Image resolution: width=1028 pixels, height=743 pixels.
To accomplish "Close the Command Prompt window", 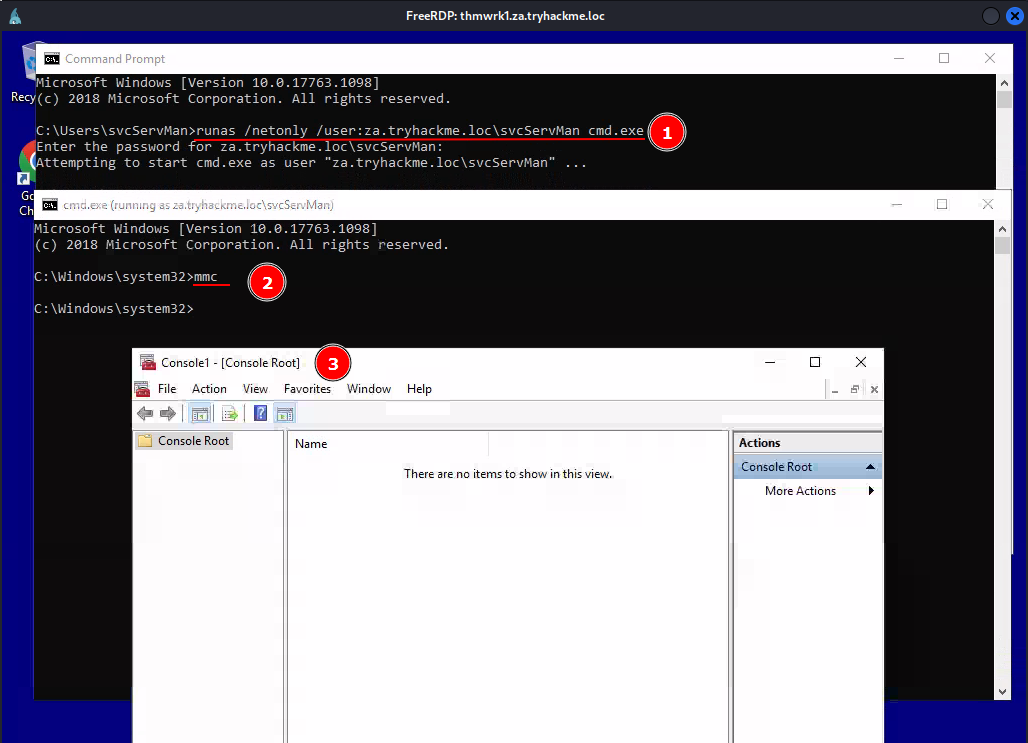I will click(x=990, y=58).
